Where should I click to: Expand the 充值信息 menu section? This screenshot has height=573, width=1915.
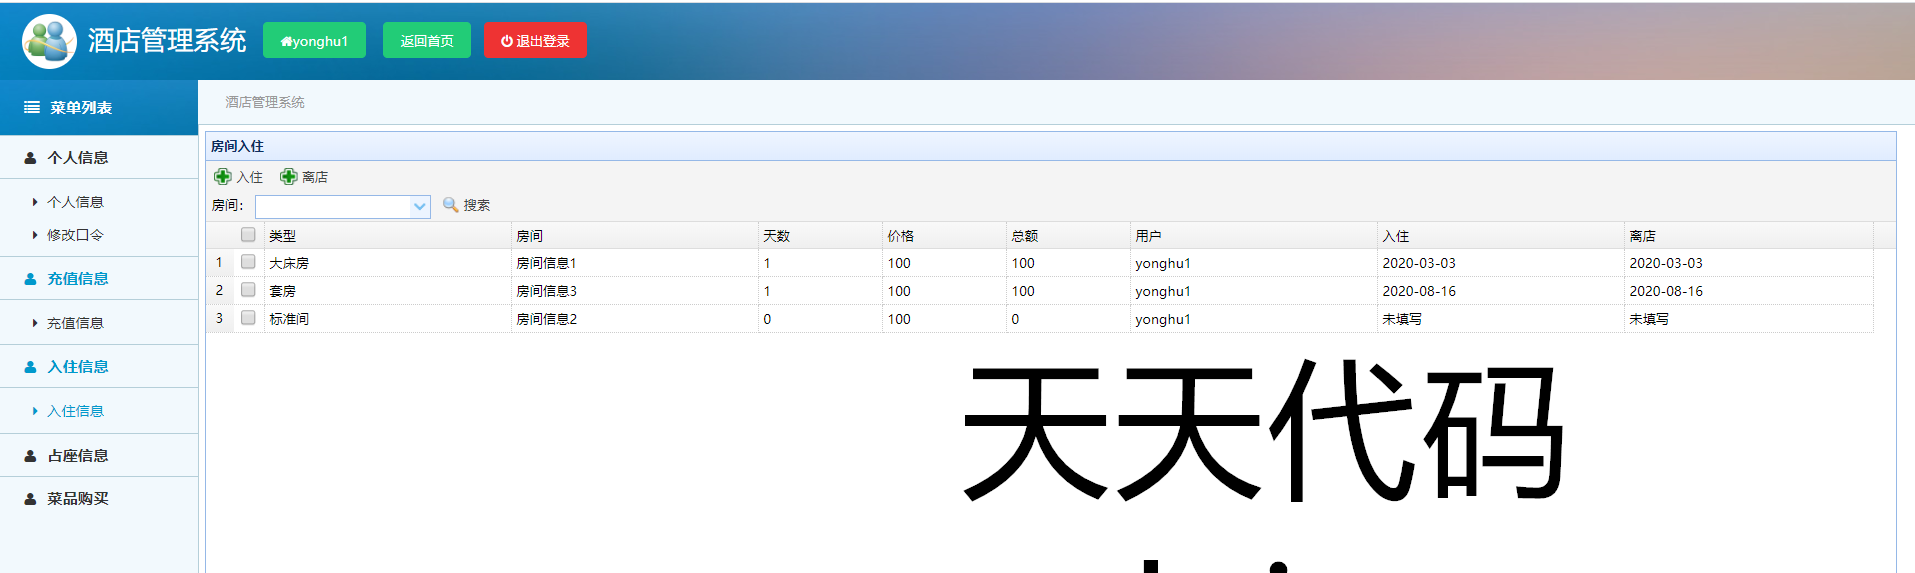[78, 279]
